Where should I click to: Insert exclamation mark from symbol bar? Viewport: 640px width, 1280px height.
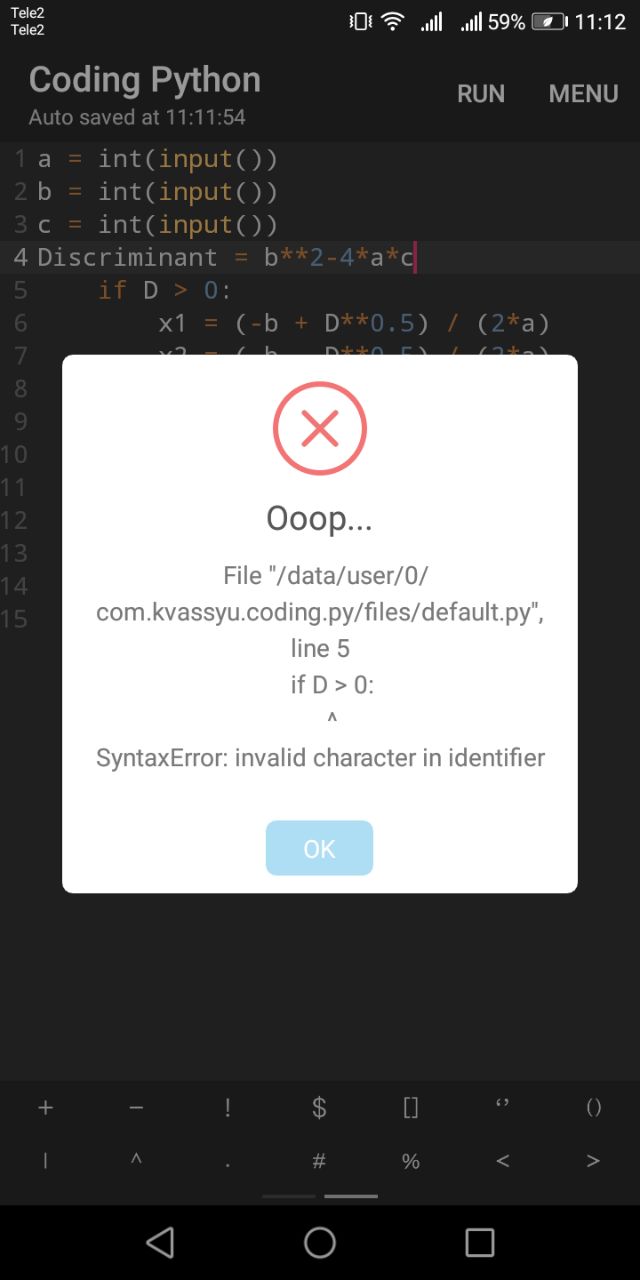(228, 1107)
